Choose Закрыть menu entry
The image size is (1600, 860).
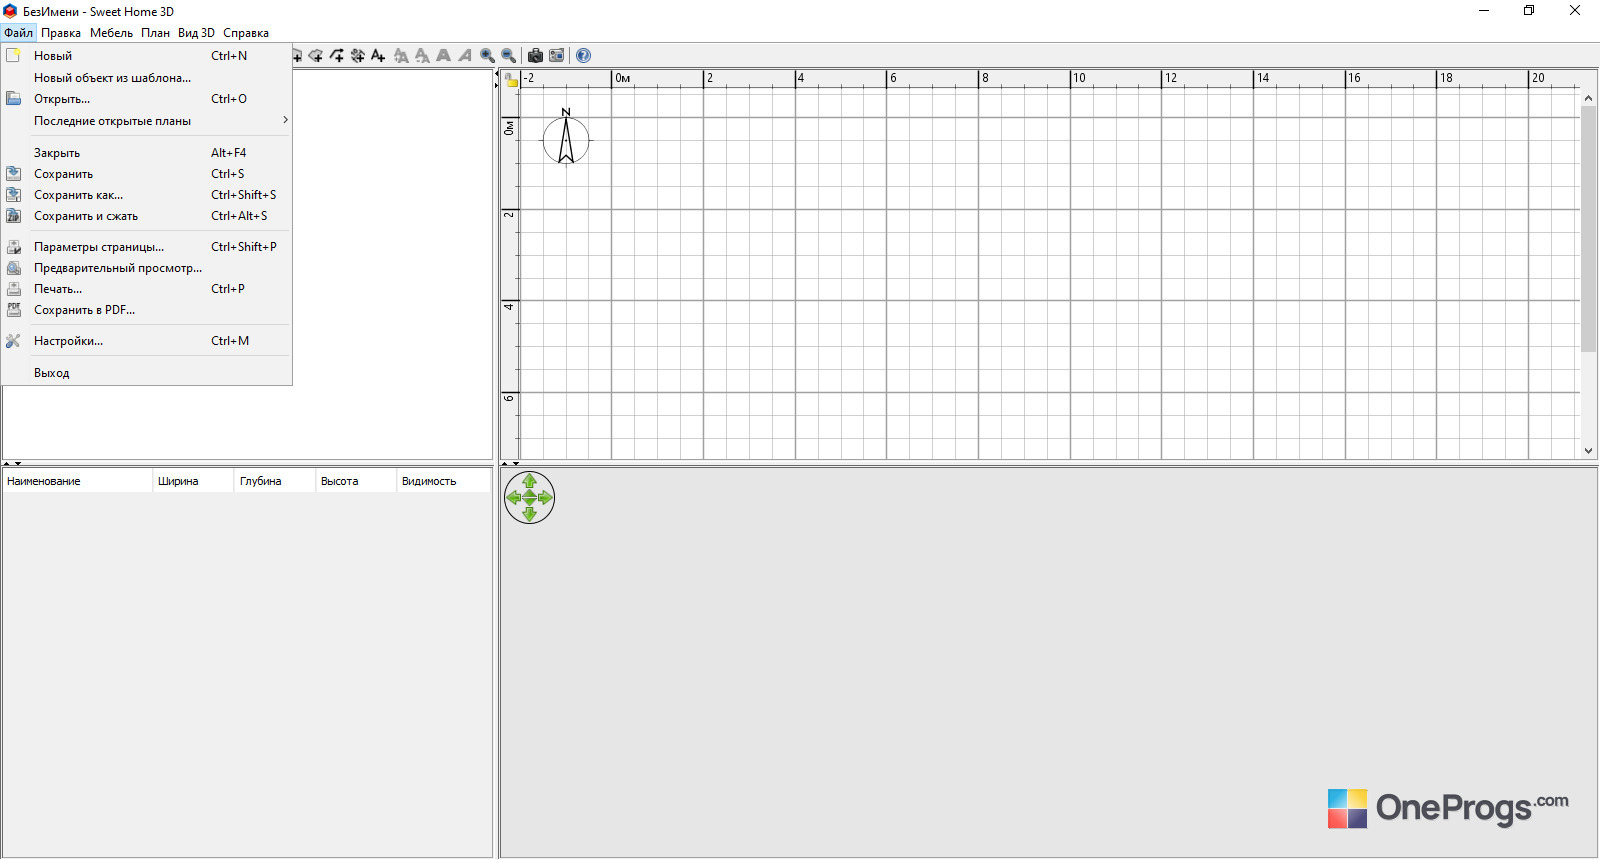coord(147,153)
